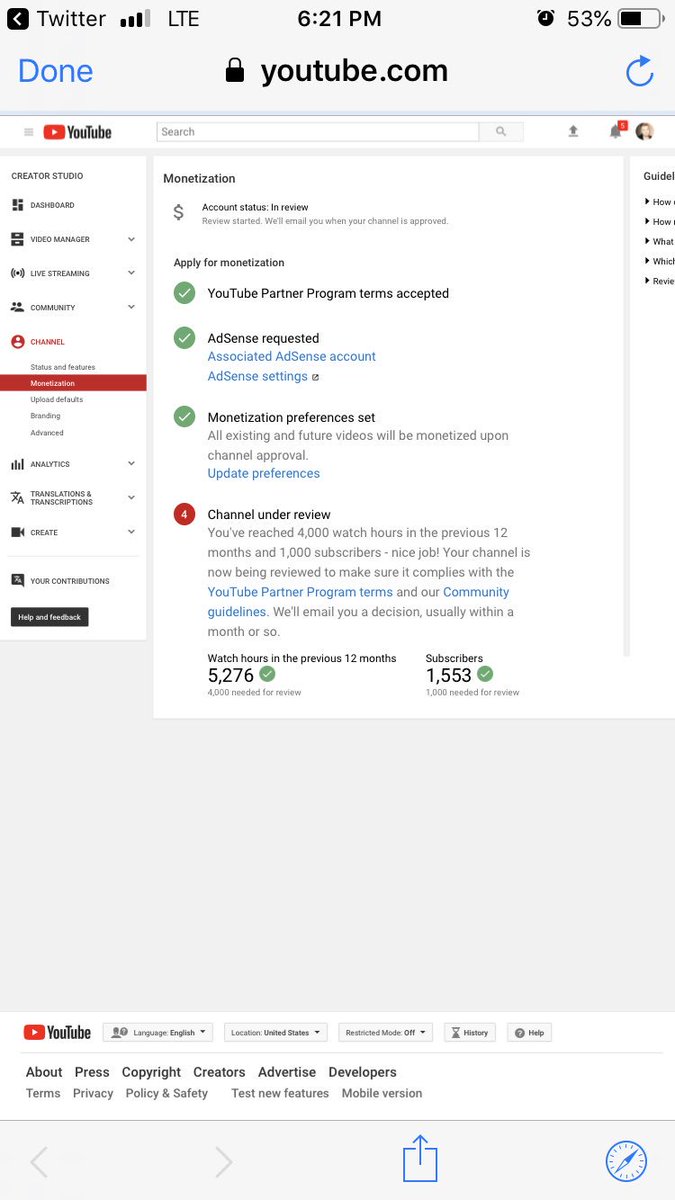Image resolution: width=675 pixels, height=1200 pixels.
Task: Click the Create camera icon
Action: pos(17,532)
